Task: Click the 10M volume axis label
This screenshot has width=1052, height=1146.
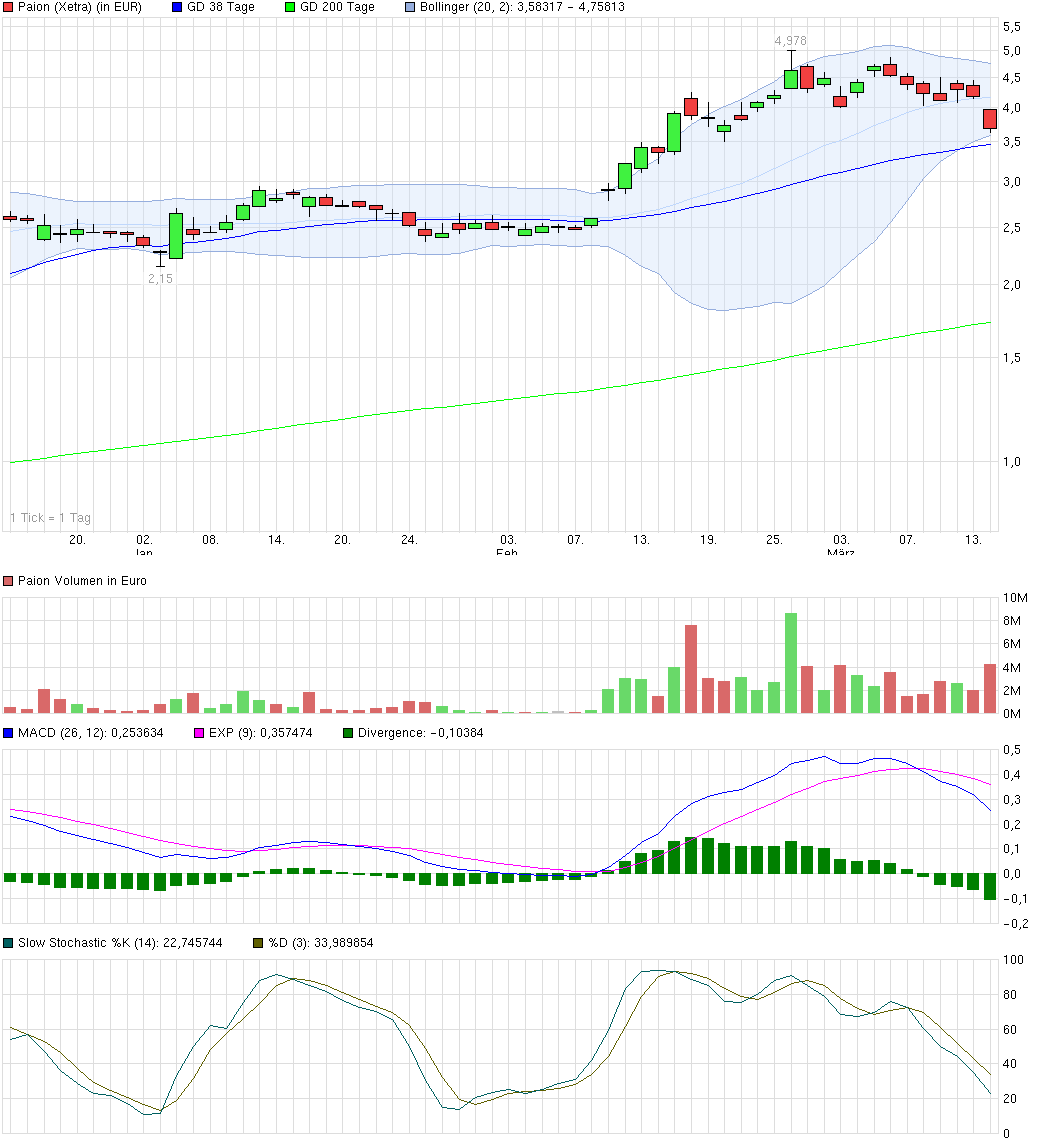Action: pyautogui.click(x=1015, y=598)
